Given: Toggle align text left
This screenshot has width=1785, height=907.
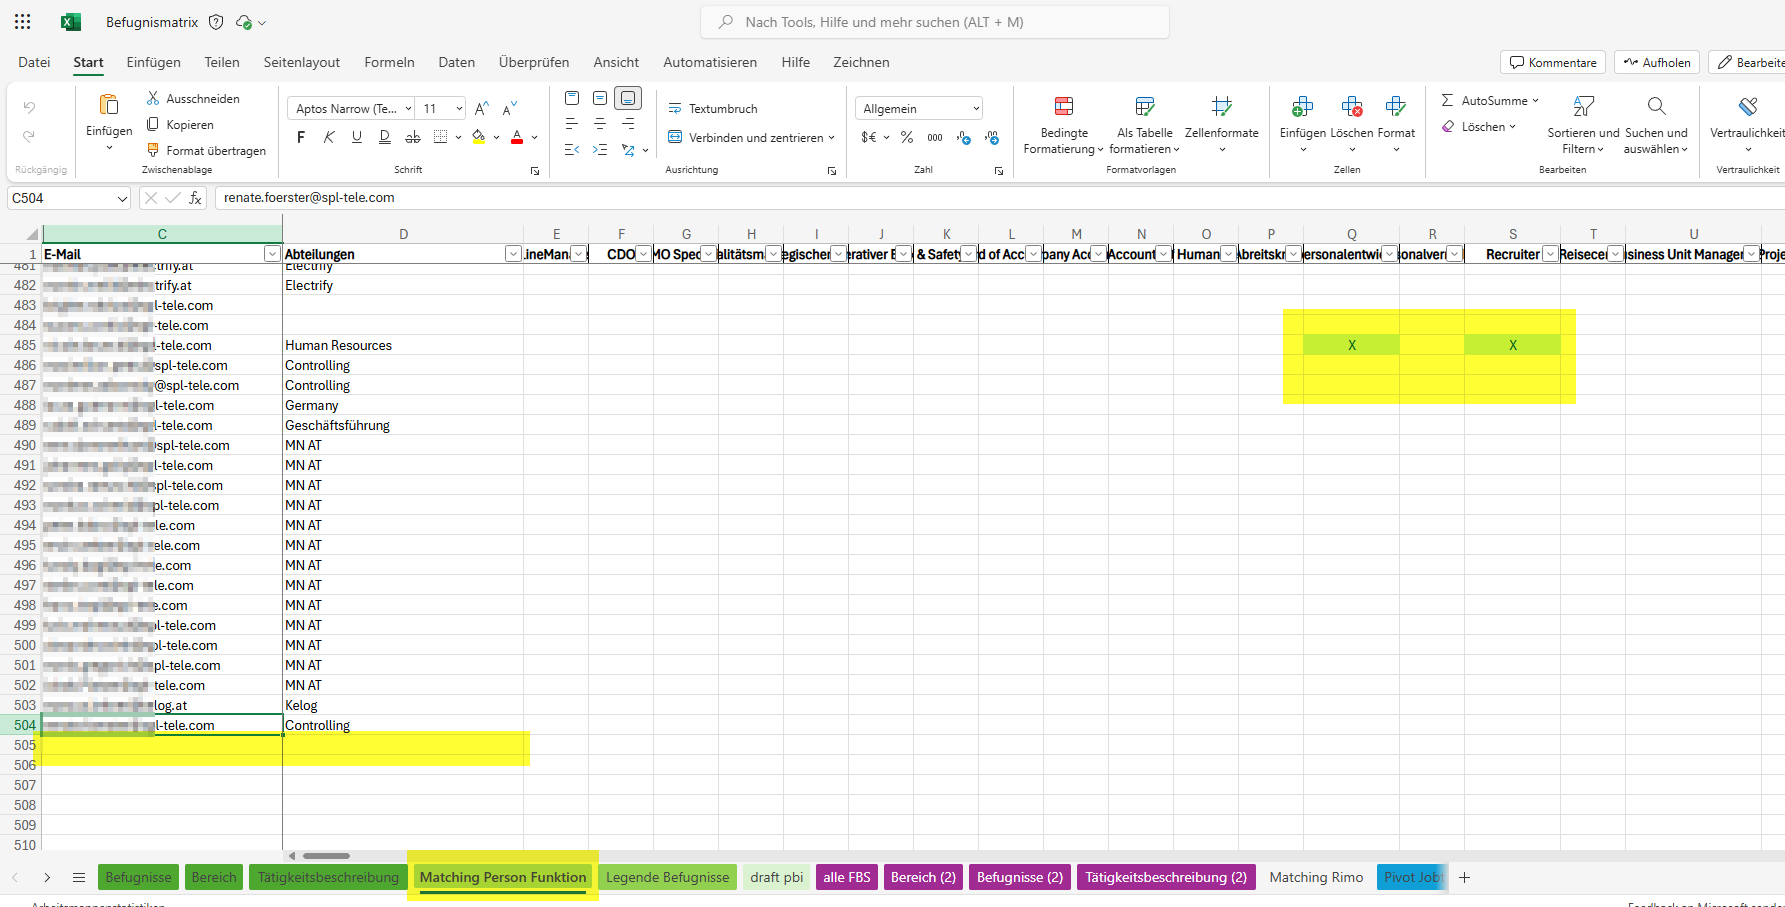Looking at the screenshot, I should (x=572, y=124).
